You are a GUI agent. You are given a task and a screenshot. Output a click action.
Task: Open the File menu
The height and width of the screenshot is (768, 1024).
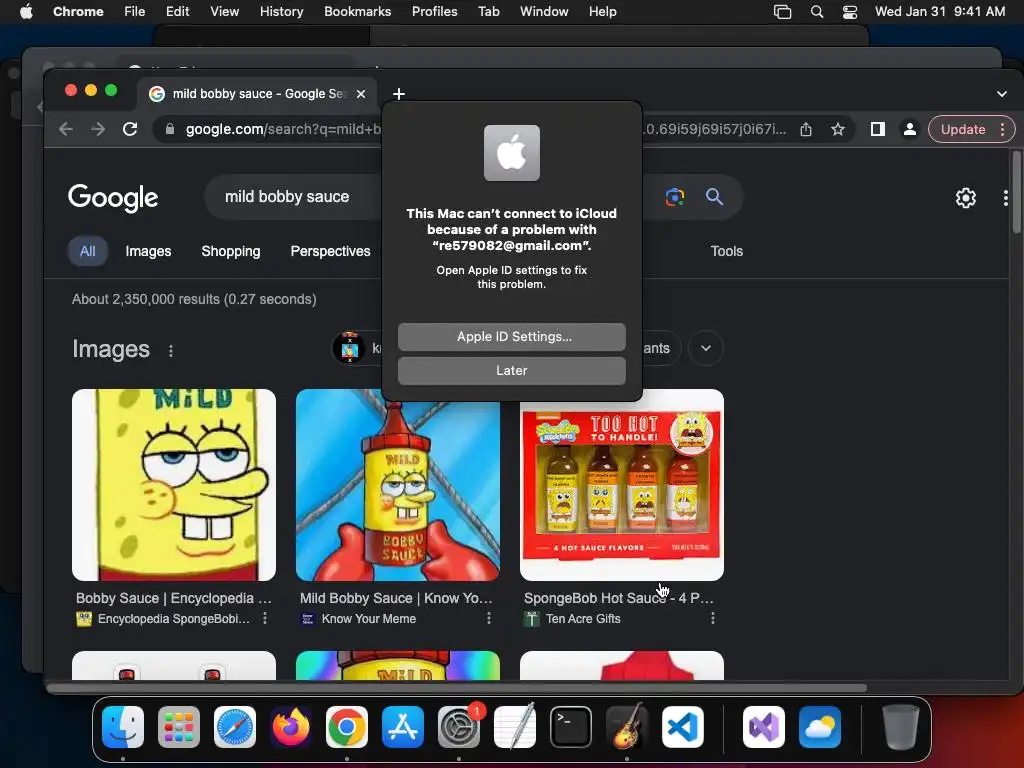(135, 12)
